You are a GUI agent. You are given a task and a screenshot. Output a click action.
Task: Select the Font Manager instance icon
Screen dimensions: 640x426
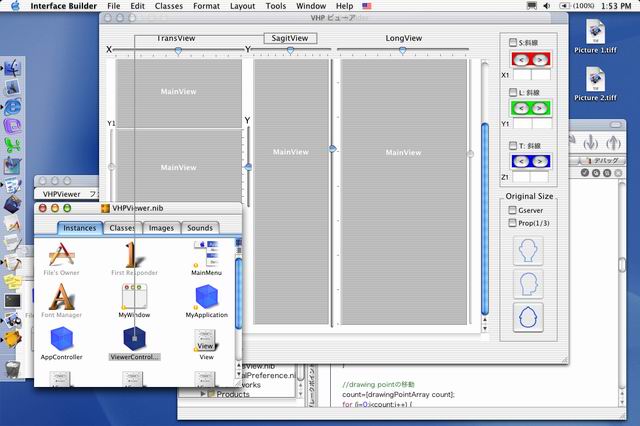coord(61,297)
